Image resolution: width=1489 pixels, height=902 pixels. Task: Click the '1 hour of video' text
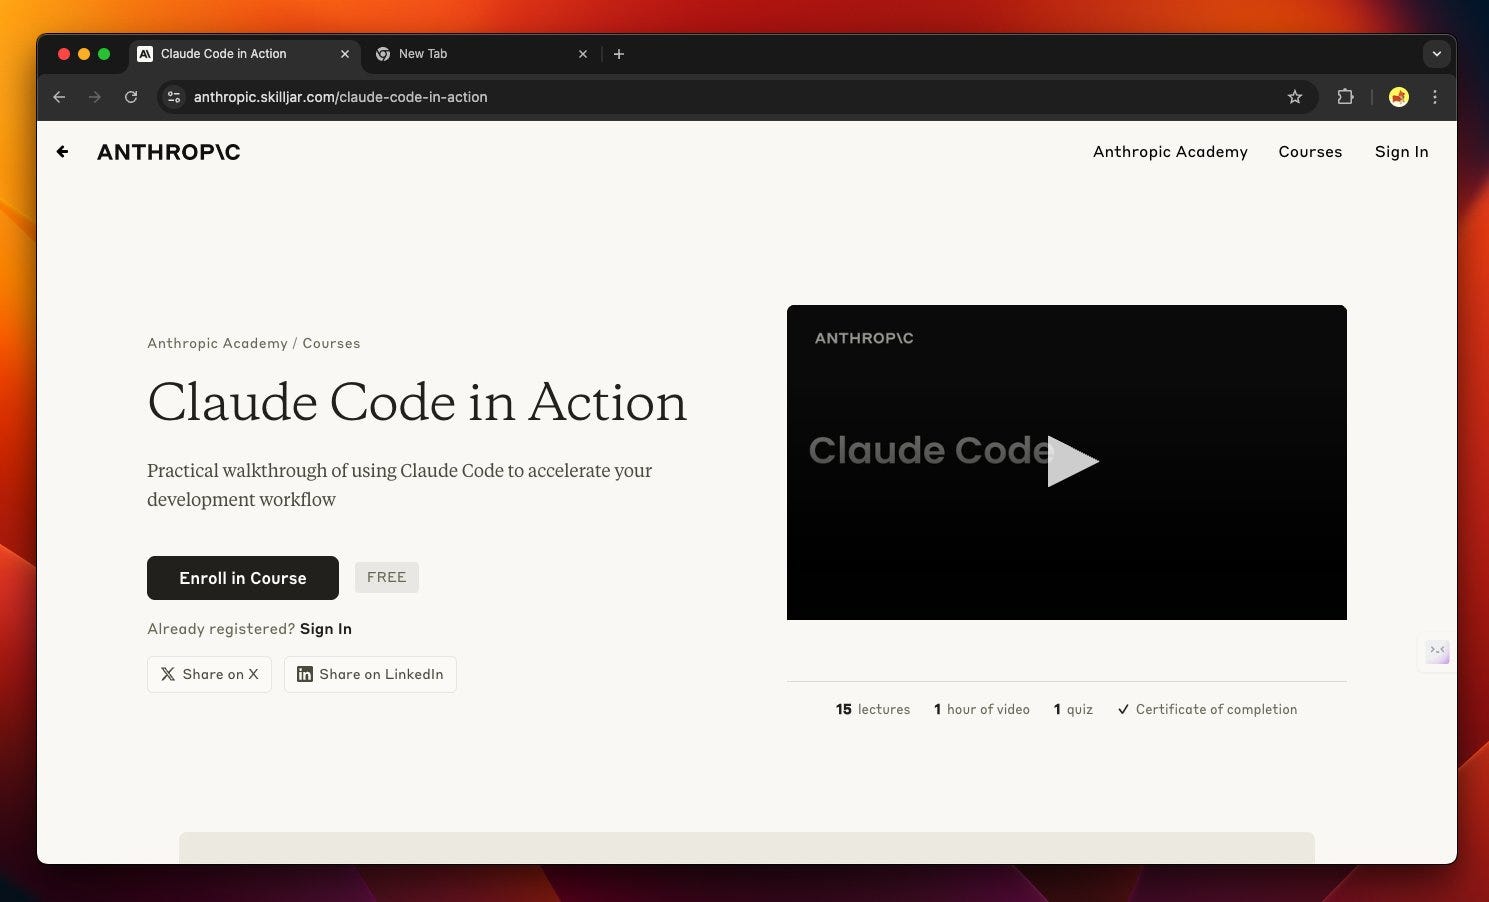point(982,709)
